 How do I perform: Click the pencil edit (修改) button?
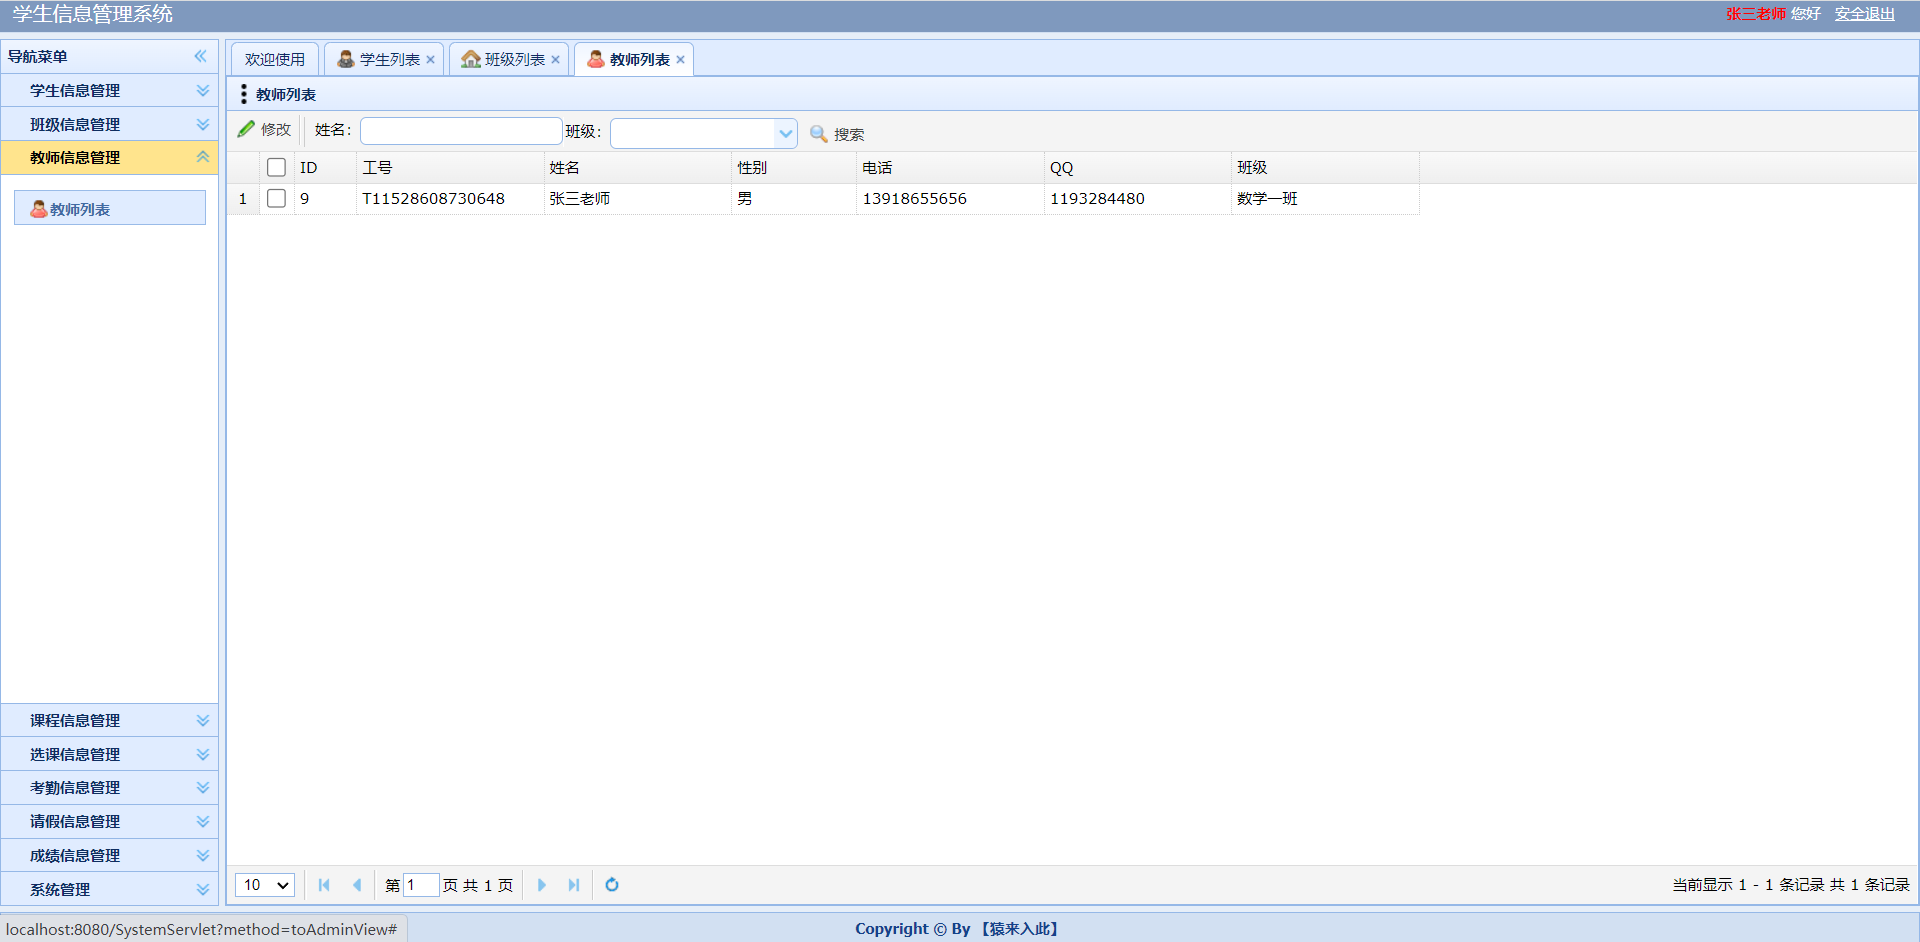[x=265, y=130]
